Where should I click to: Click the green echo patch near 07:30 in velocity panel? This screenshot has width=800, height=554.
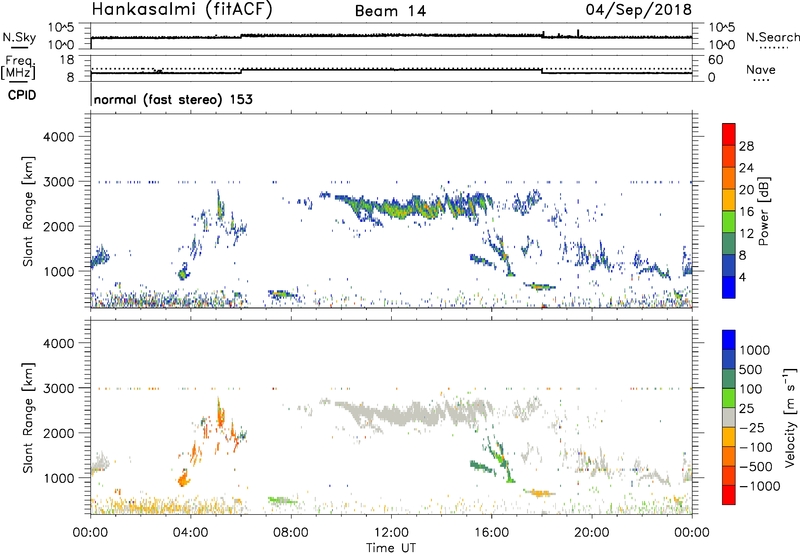click(282, 500)
